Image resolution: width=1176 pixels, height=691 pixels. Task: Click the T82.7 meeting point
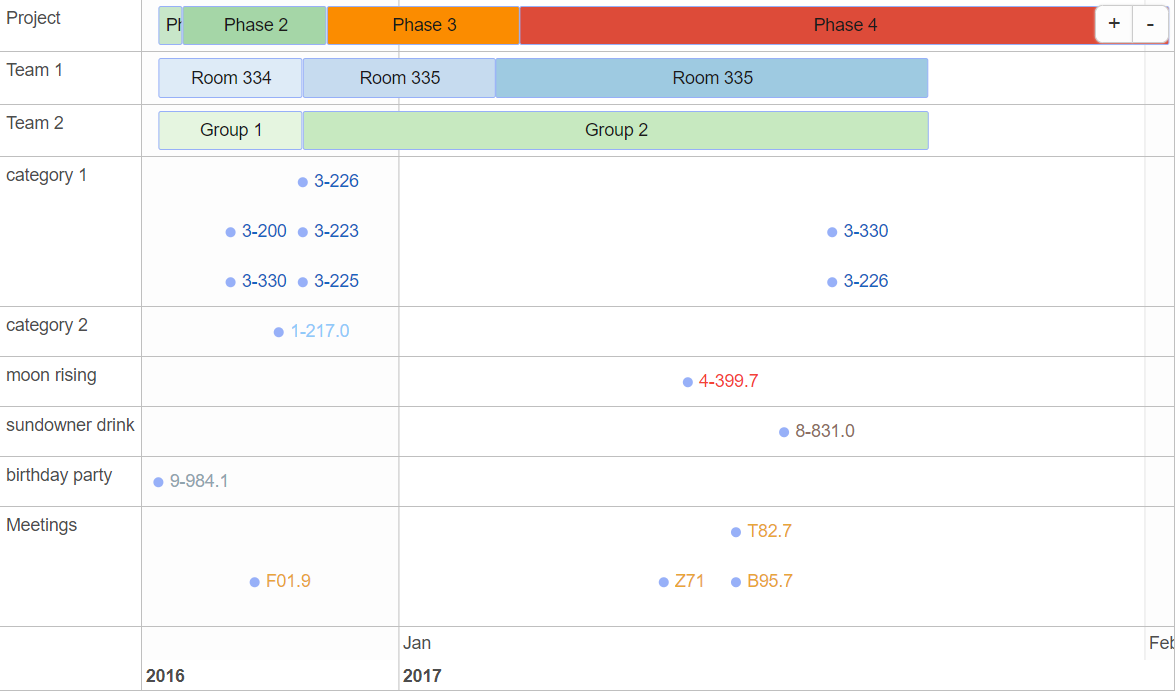(768, 531)
